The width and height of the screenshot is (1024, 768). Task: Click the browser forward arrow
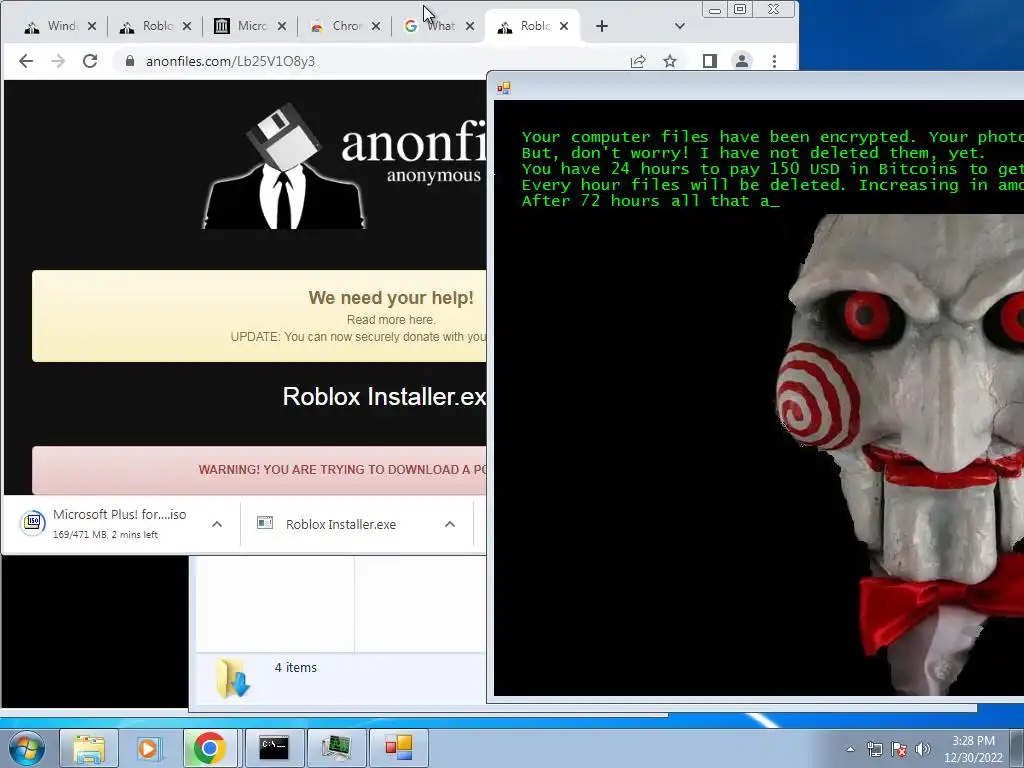click(x=58, y=61)
